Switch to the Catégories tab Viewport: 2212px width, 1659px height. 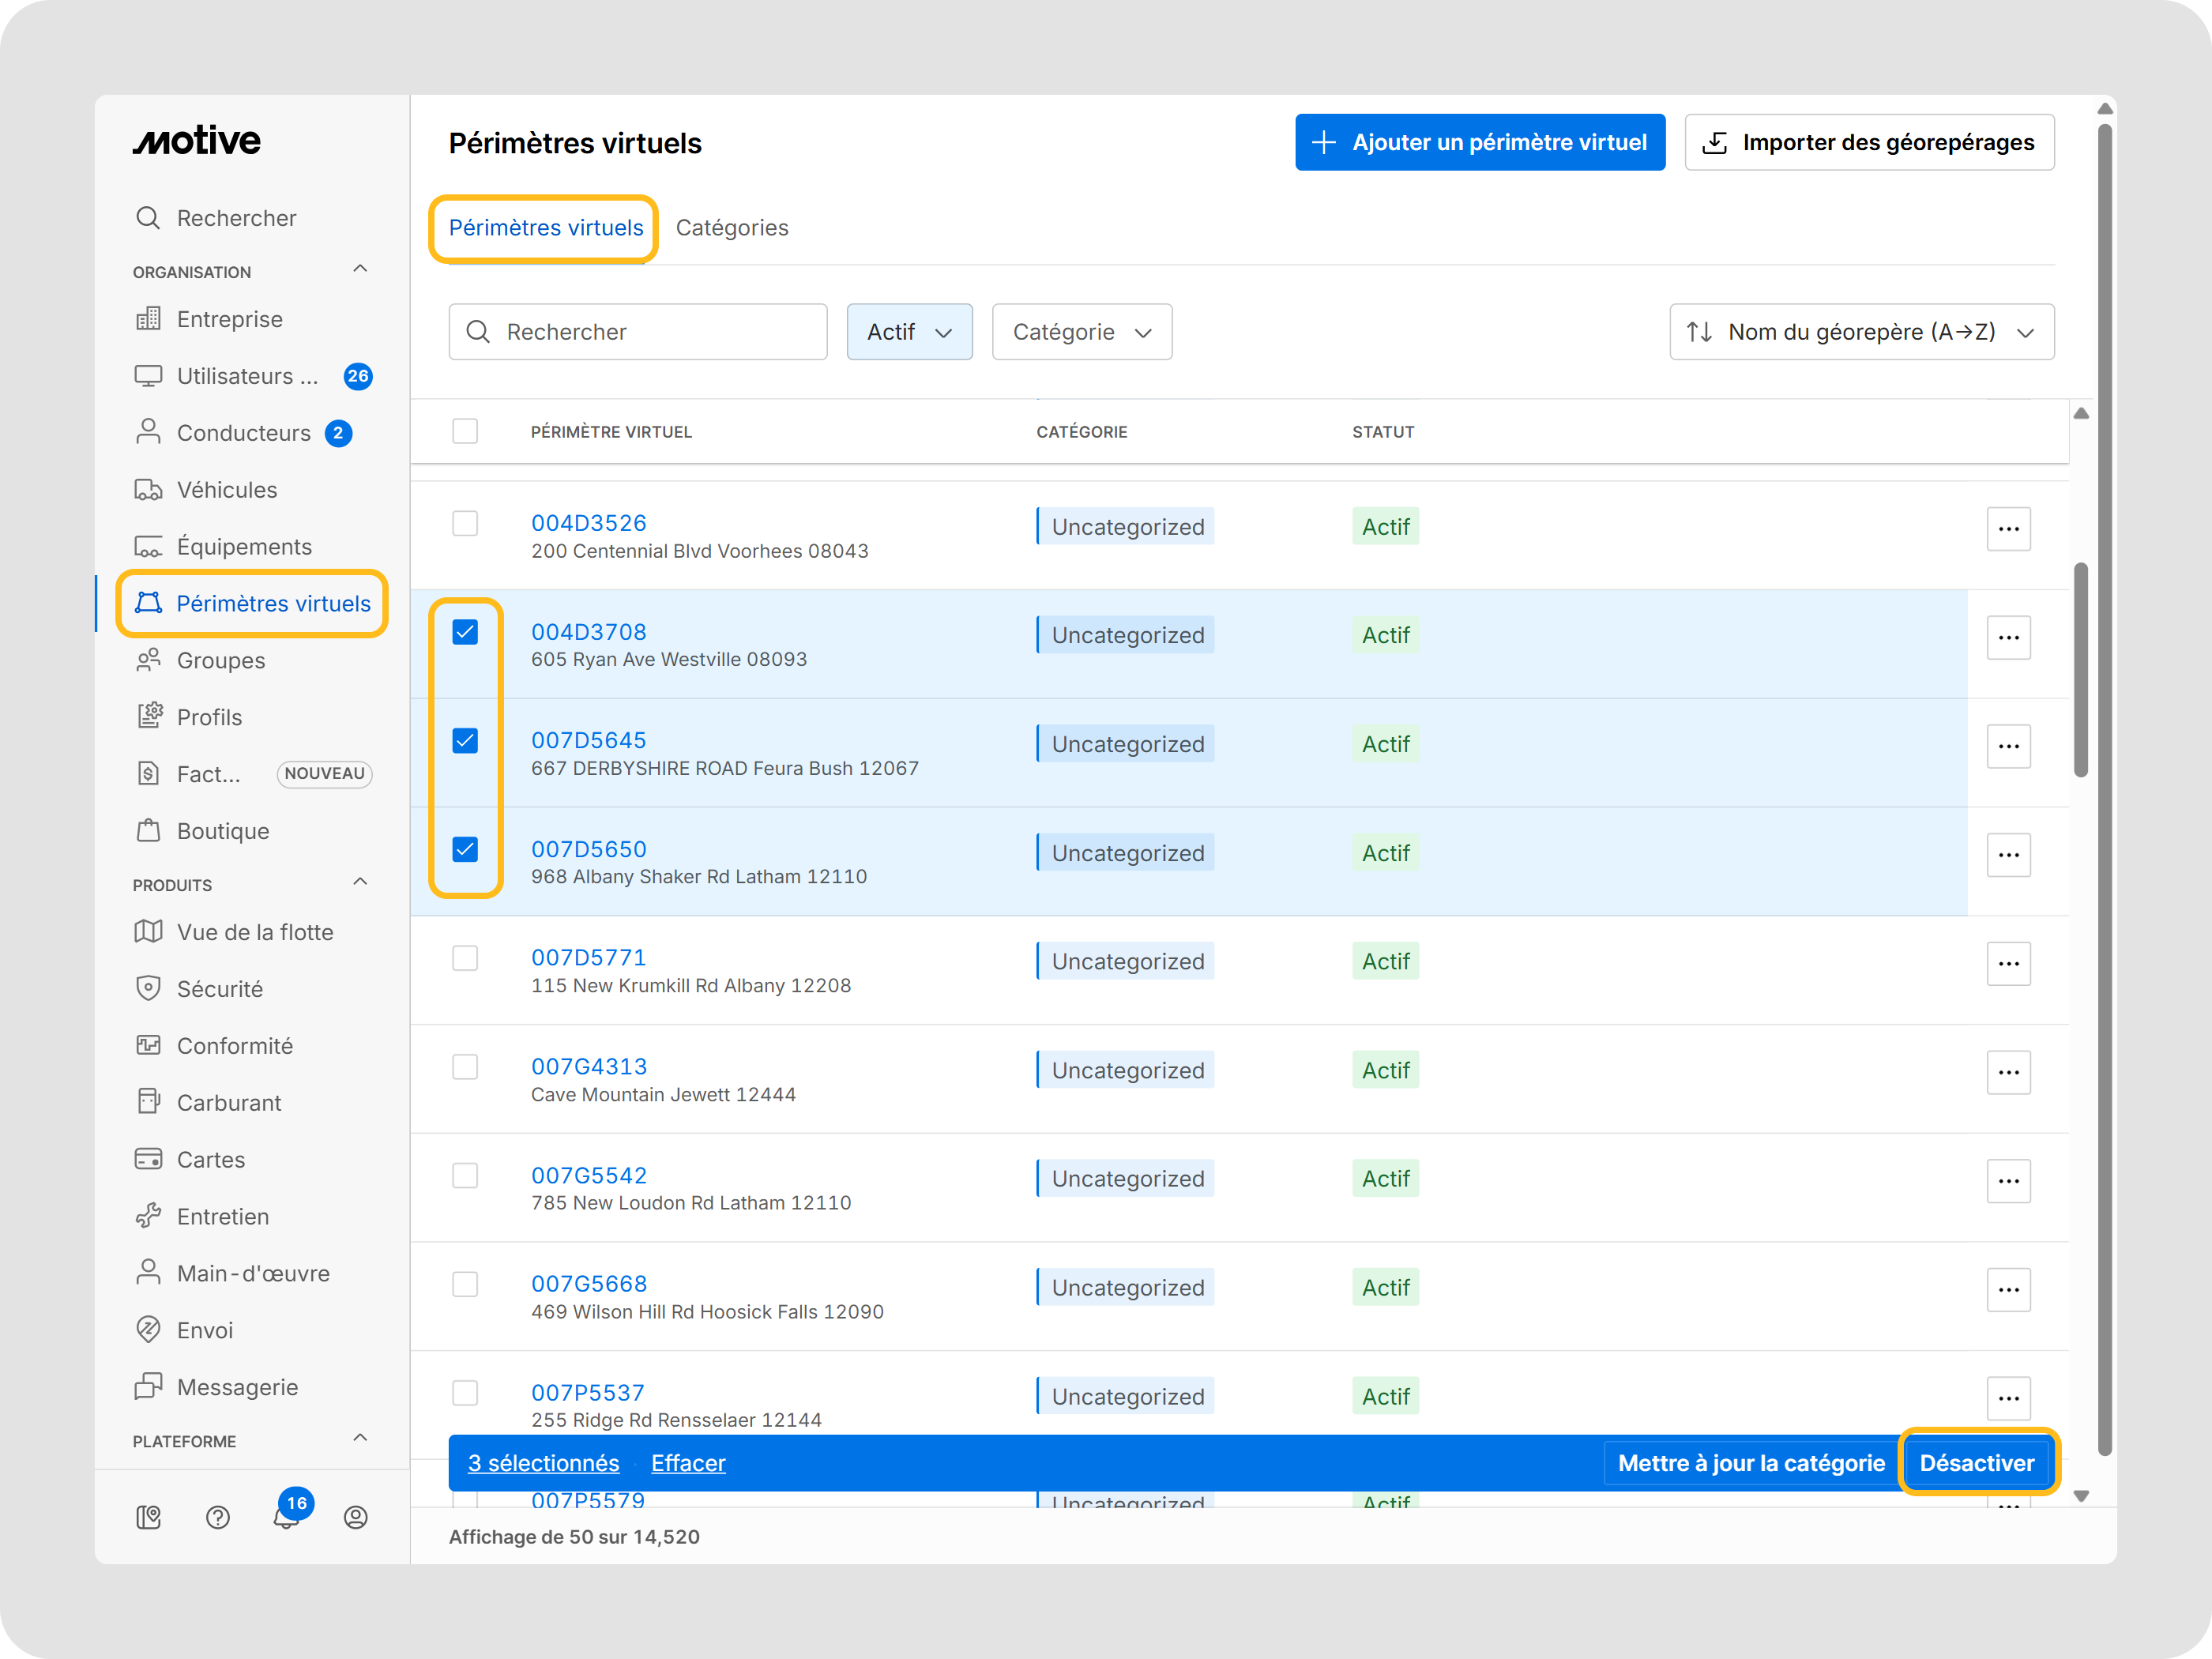[x=732, y=228]
